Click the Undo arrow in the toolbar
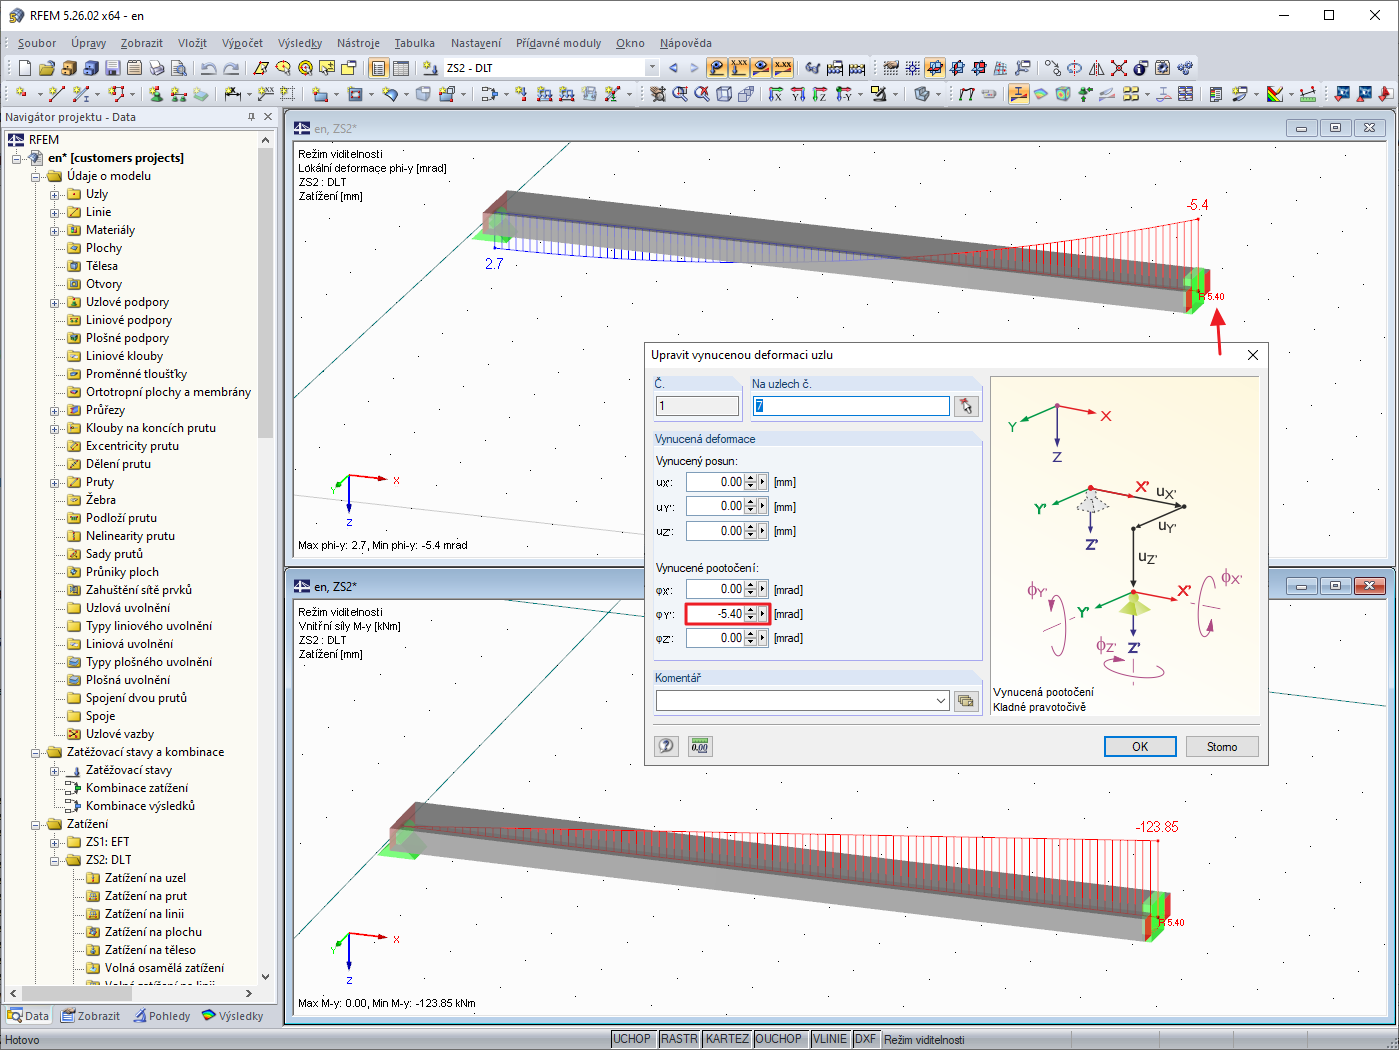The height and width of the screenshot is (1050, 1399). click(208, 68)
